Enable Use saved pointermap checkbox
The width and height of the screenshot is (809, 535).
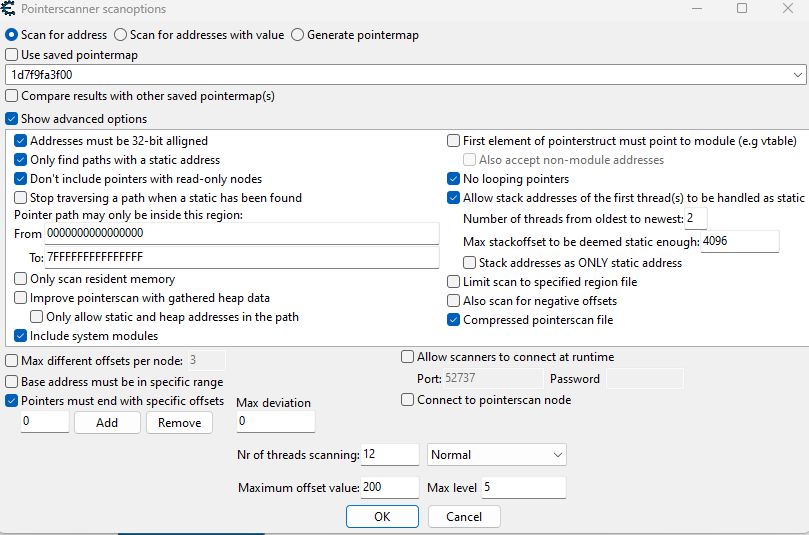coord(12,55)
